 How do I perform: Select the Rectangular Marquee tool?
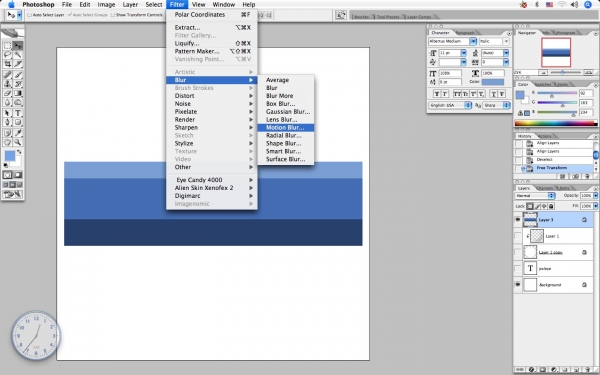(x=7, y=46)
